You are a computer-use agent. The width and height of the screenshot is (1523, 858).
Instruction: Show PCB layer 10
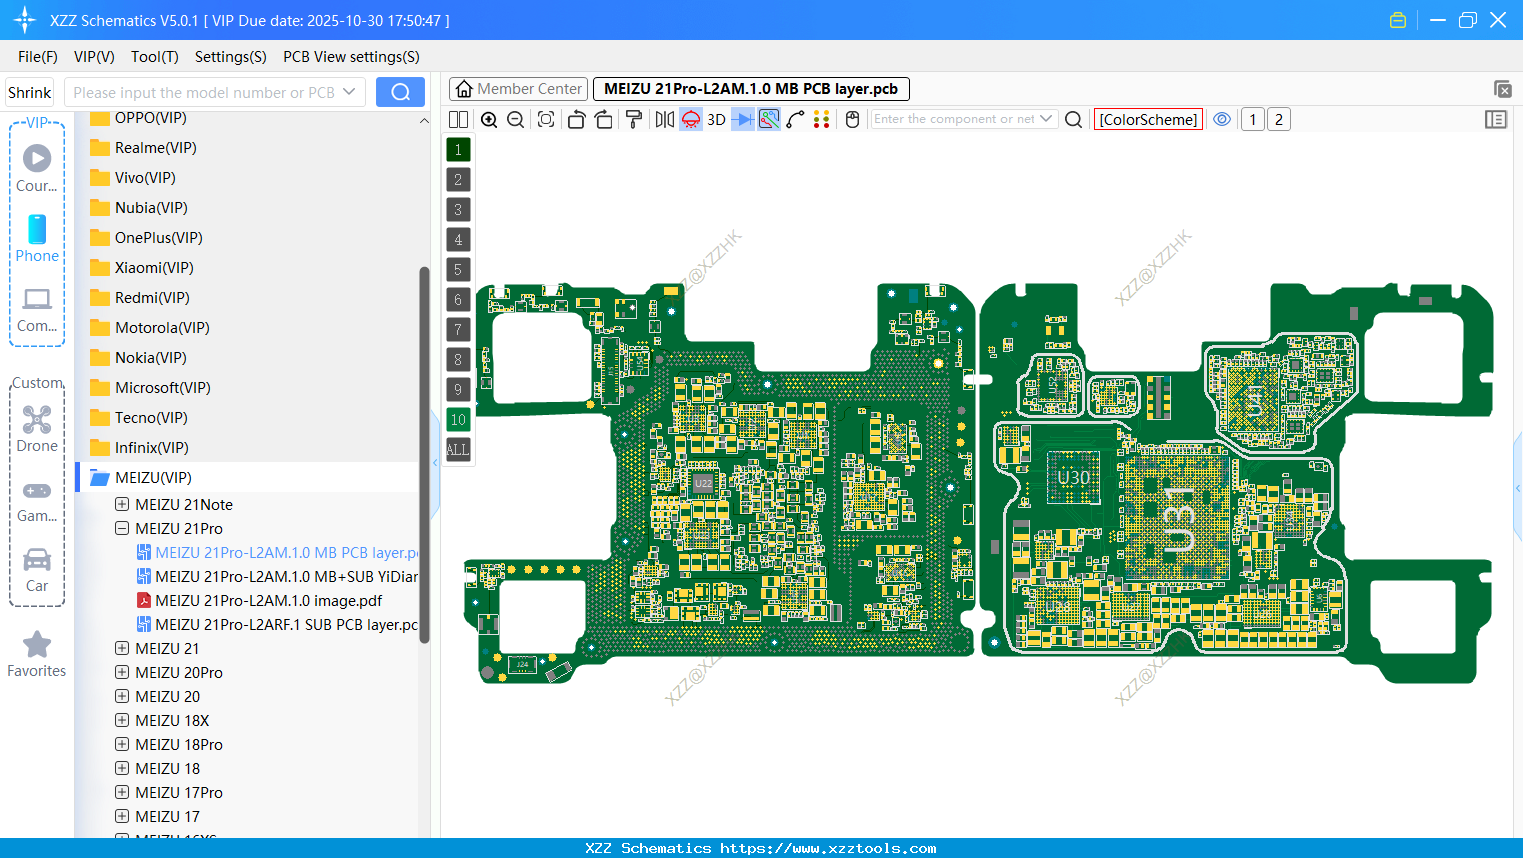point(458,419)
